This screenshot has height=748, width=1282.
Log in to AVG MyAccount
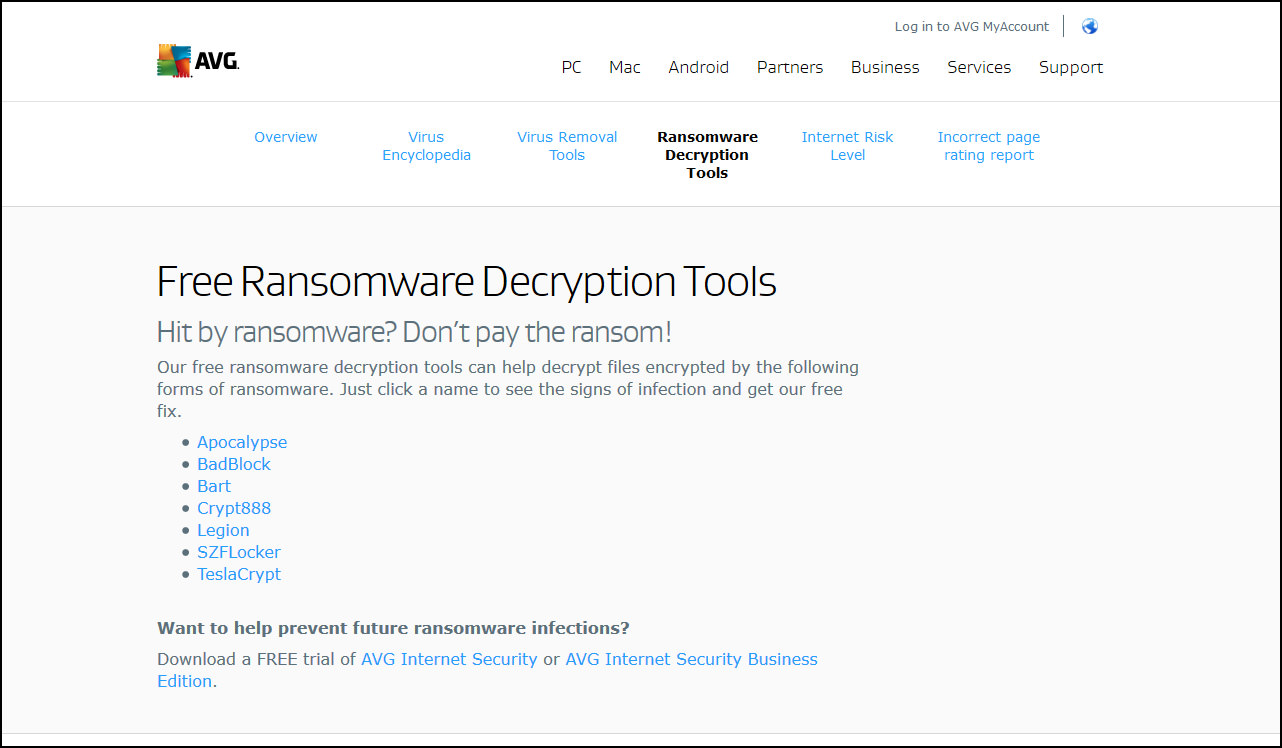click(971, 26)
